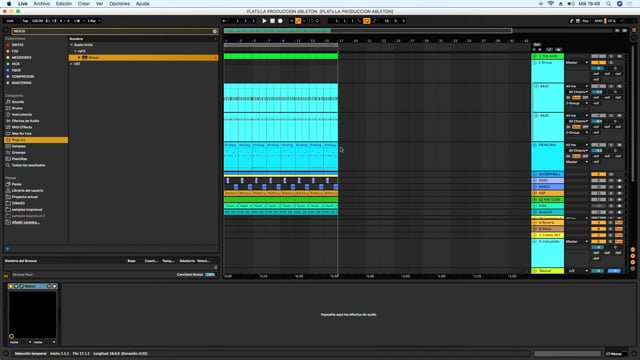The width and height of the screenshot is (640, 360).
Task: Open MIDI Effects category
Action: (x=22, y=127)
